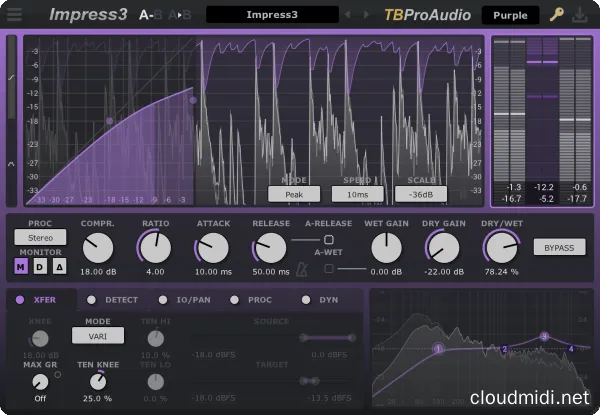Select next preset arrow
The height and width of the screenshot is (415, 600).
click(x=365, y=15)
